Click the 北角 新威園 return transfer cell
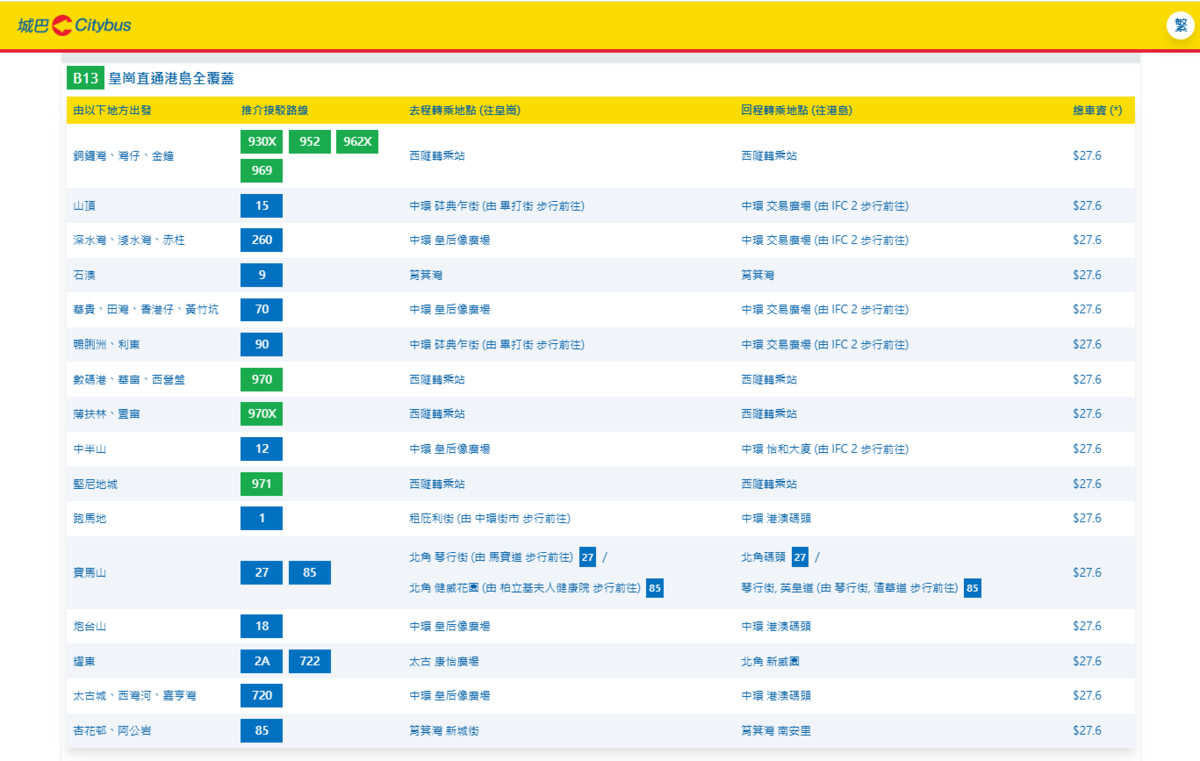Screen dimensions: 1200x761 tap(771, 661)
